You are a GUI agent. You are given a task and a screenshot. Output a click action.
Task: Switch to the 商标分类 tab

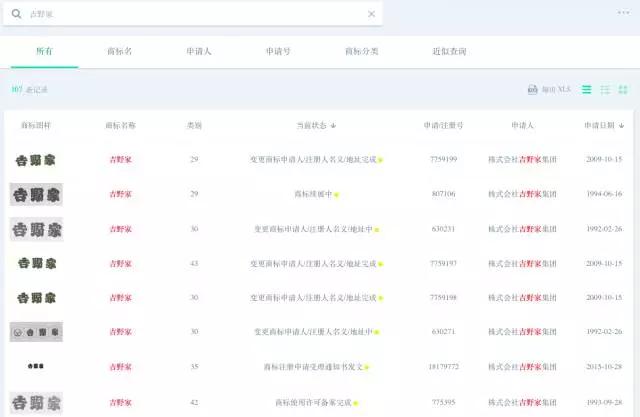click(x=362, y=51)
